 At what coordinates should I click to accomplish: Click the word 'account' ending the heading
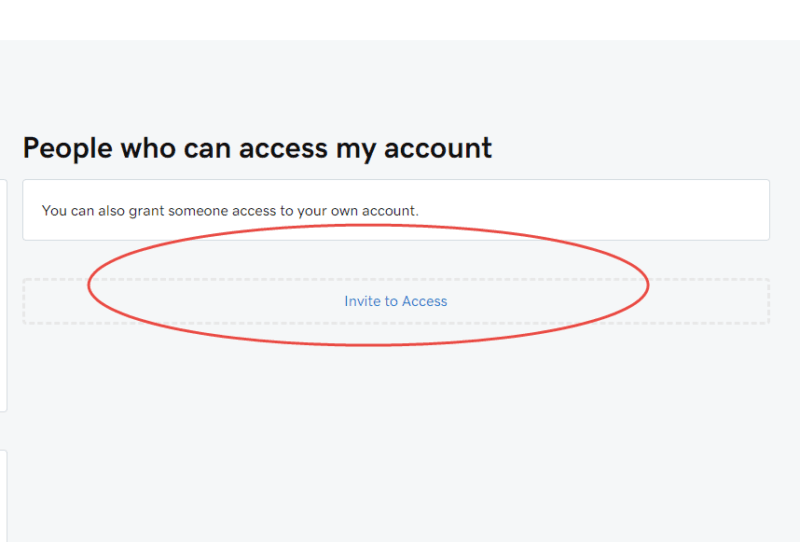click(438, 149)
